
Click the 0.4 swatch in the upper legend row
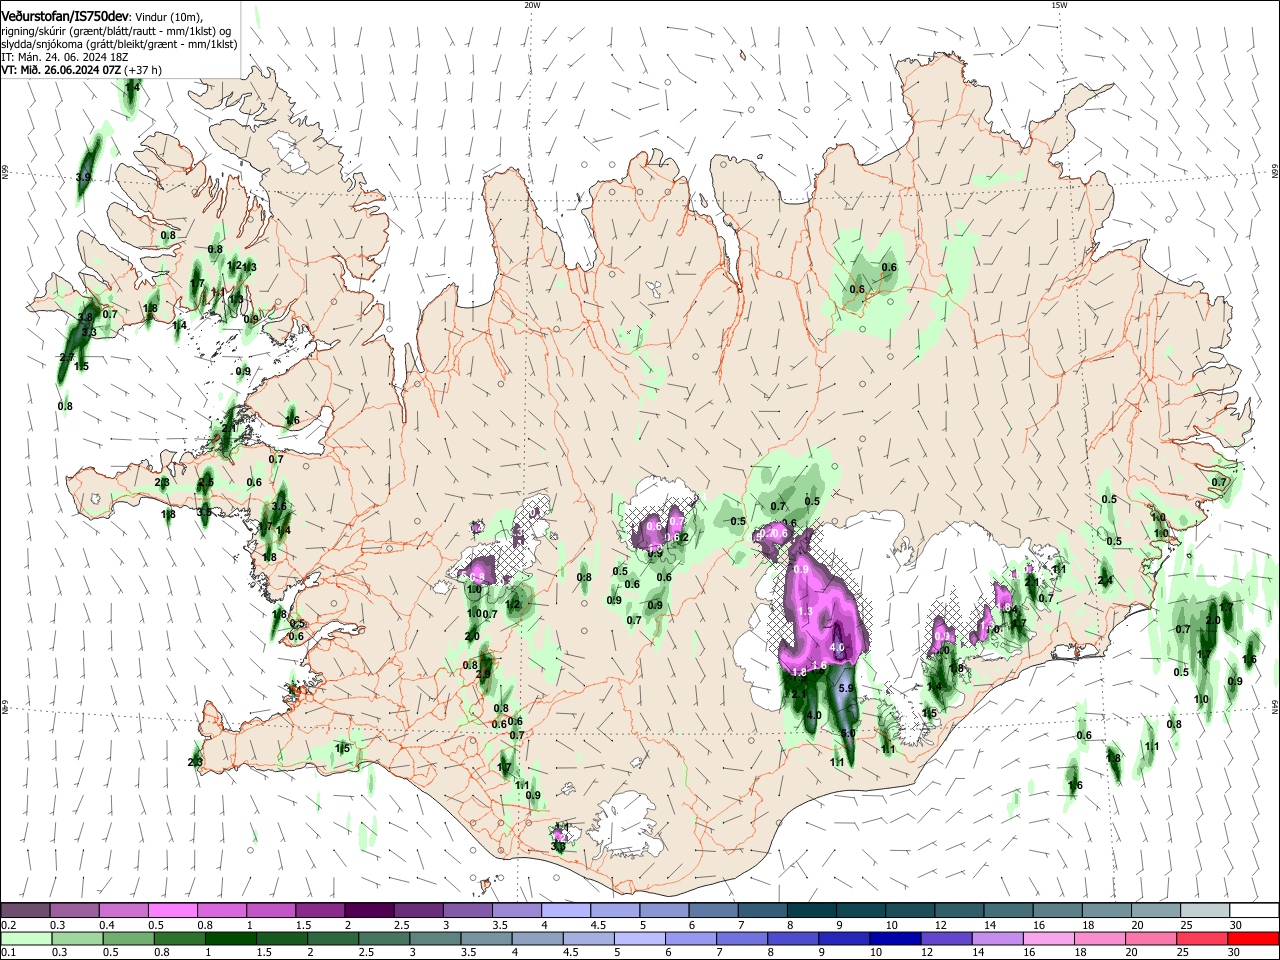click(x=124, y=911)
